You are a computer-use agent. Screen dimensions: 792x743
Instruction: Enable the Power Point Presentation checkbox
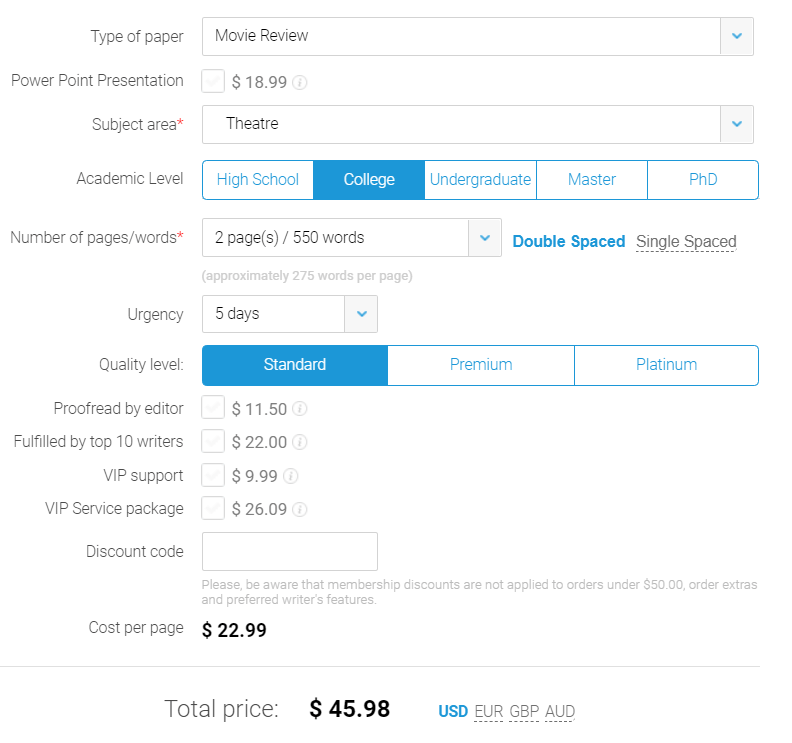[x=213, y=81]
